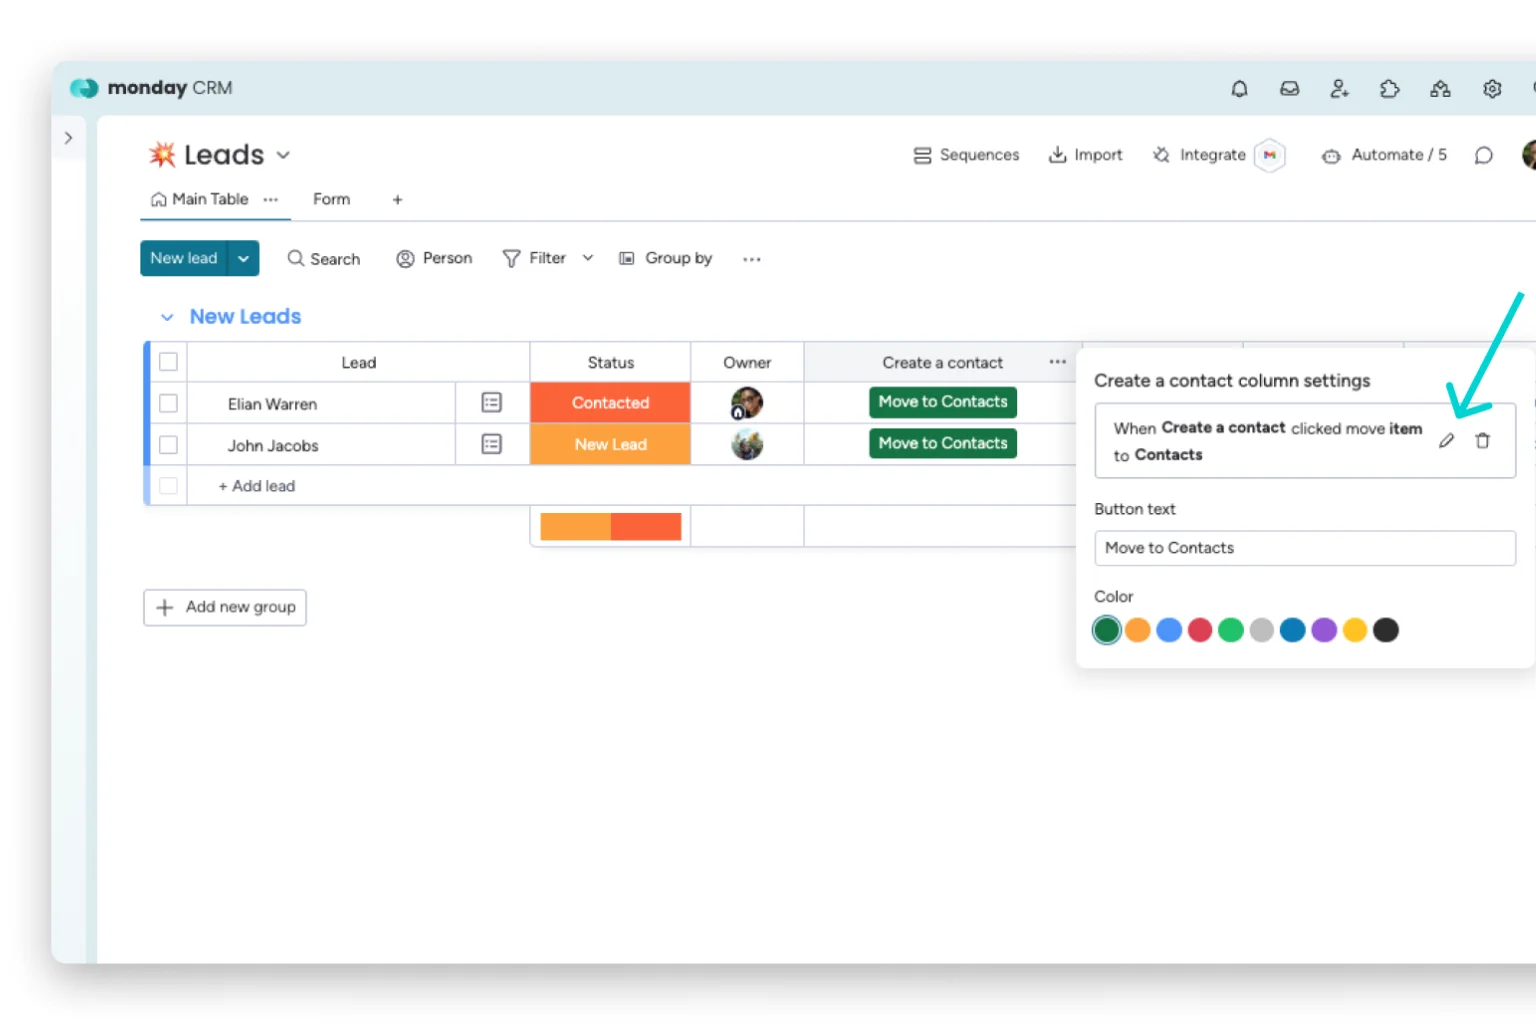Edit the automation with pencil icon
The image size is (1536, 1024).
(1447, 441)
